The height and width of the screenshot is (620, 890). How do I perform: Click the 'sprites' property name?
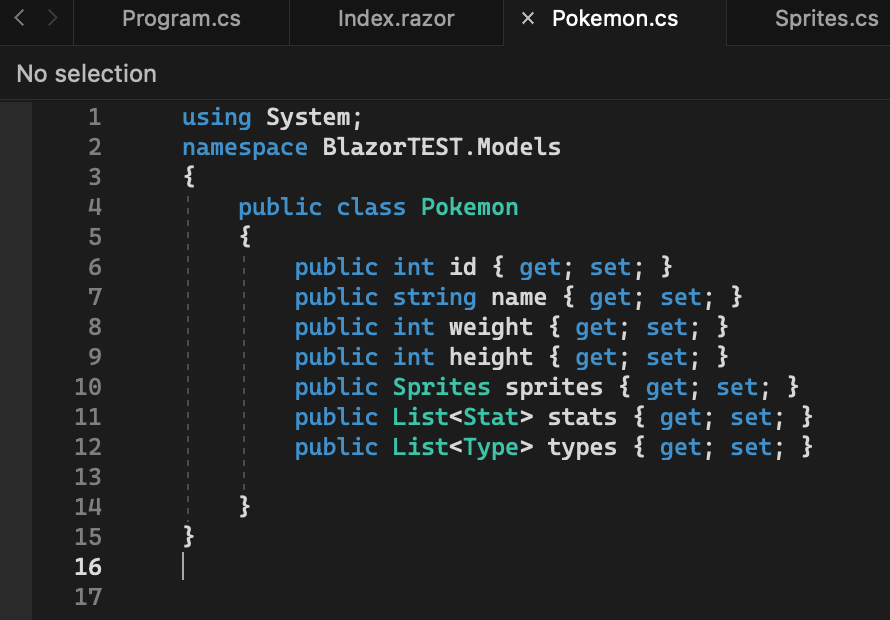point(553,388)
